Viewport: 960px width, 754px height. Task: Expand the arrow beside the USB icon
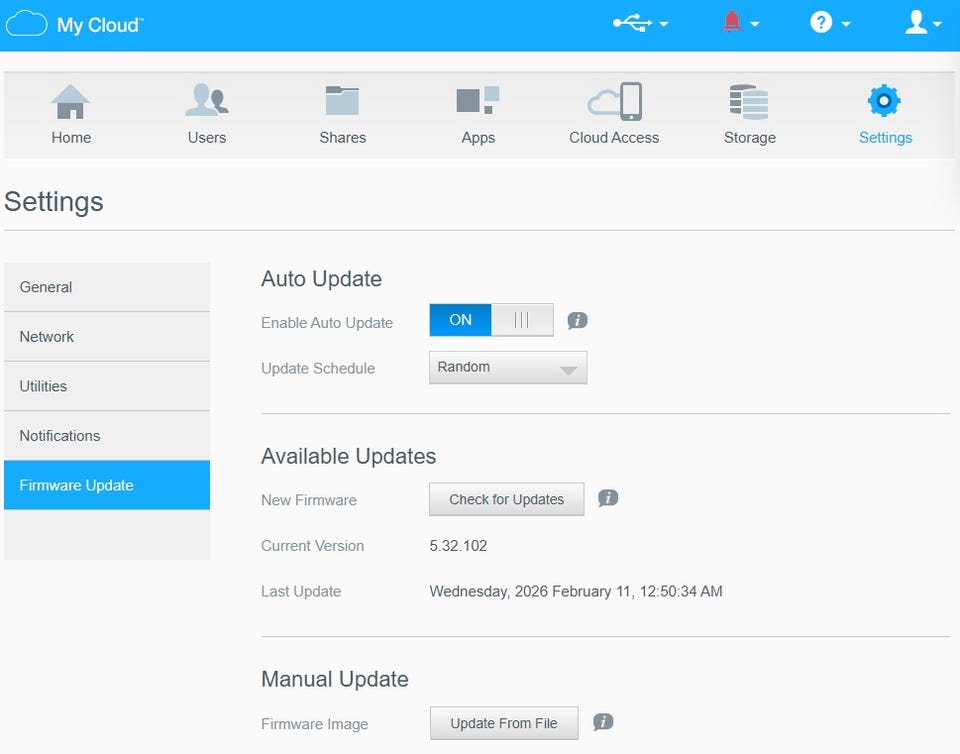coord(664,24)
